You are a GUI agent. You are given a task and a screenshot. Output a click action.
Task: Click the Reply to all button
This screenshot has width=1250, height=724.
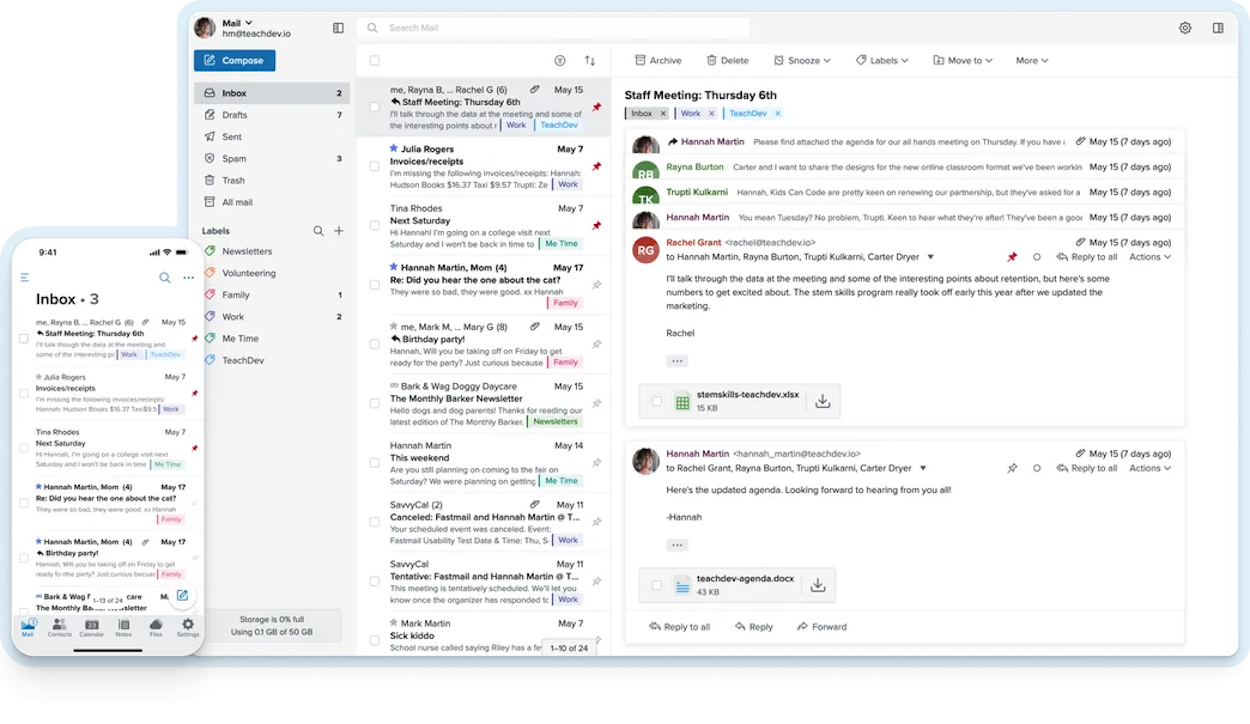click(679, 626)
